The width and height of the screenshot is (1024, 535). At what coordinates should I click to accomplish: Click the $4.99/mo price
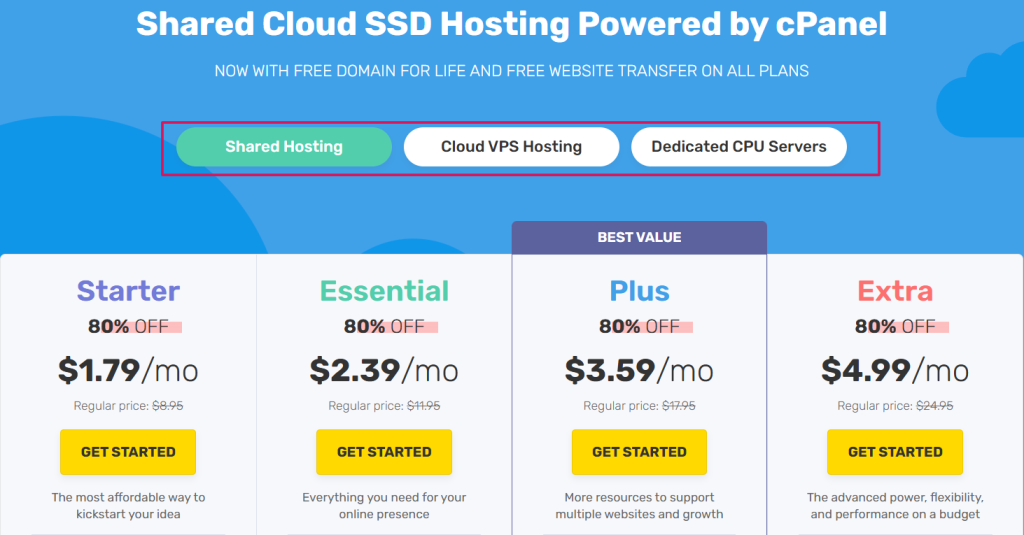pyautogui.click(x=895, y=370)
